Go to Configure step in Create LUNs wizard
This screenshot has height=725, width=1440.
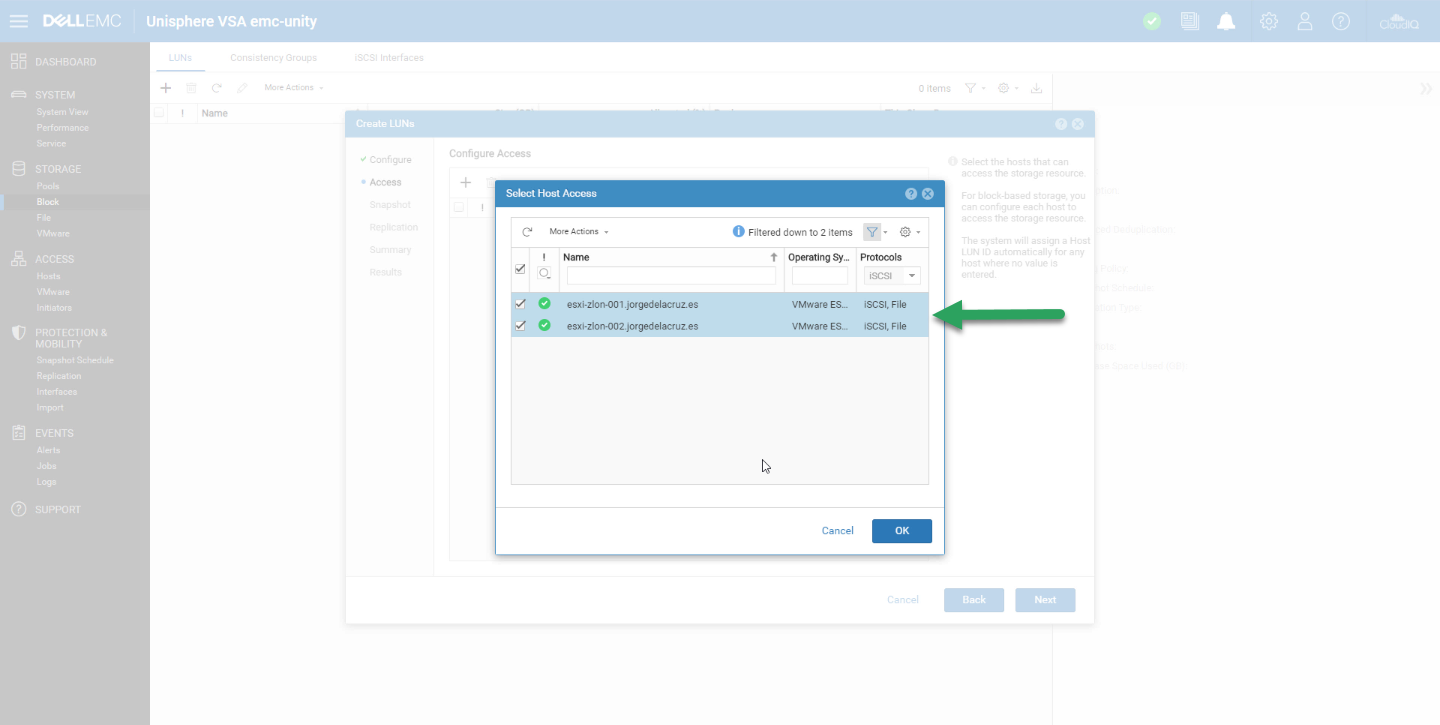(x=390, y=160)
